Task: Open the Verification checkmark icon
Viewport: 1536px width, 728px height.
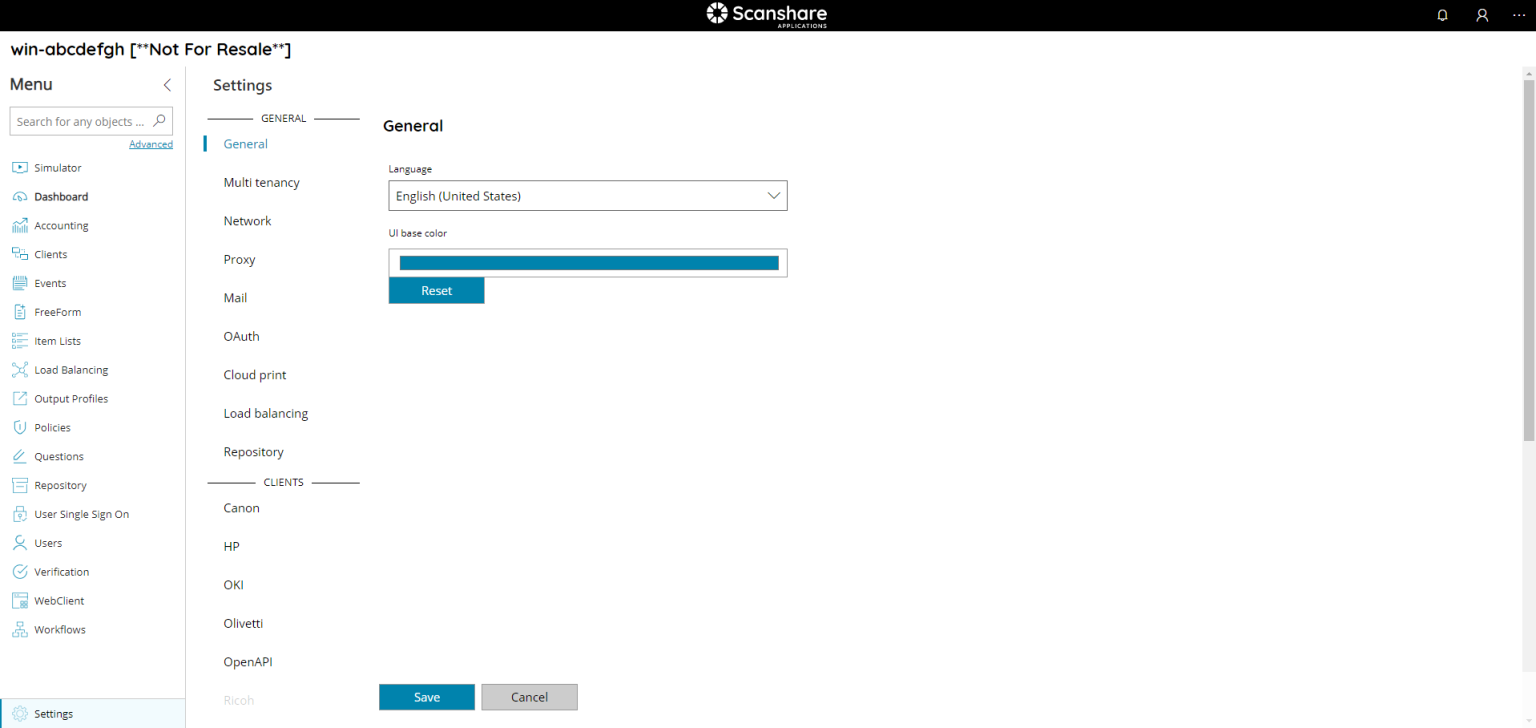Action: click(x=19, y=572)
